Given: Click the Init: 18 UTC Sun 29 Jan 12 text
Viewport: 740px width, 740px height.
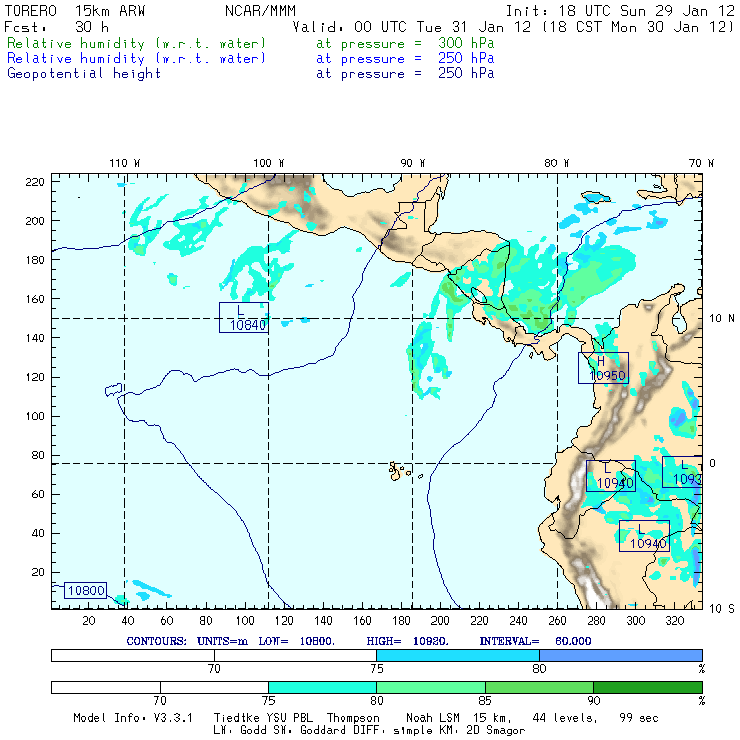Looking at the screenshot, I should pos(620,11).
